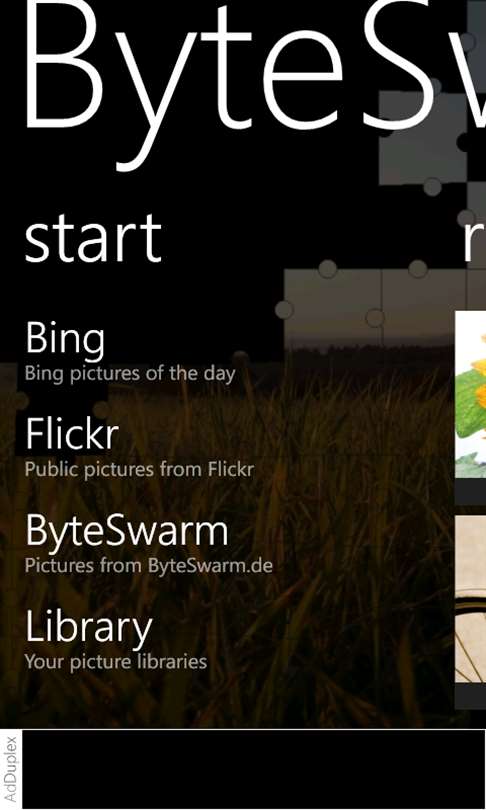
Task: Open the Library entry
Action: point(89,628)
